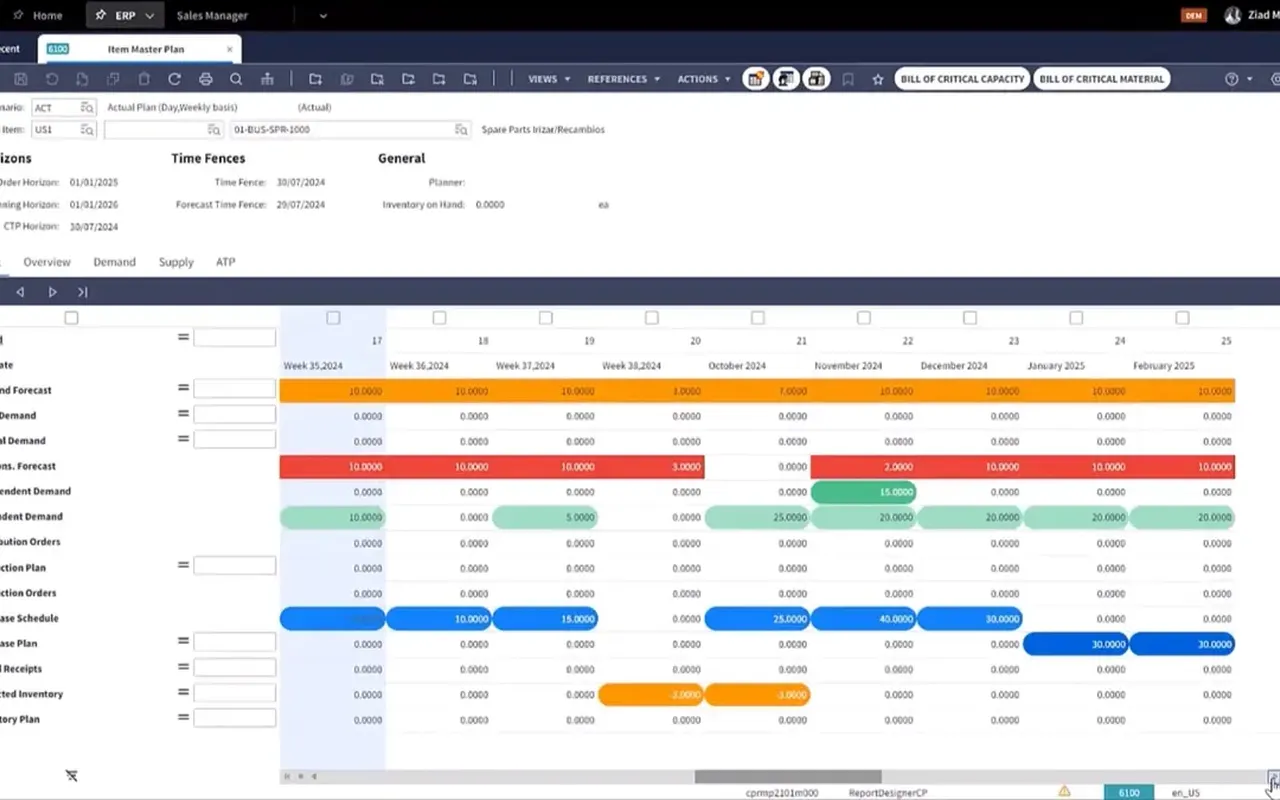1280x800 pixels.
Task: Switch to the ATP tab
Action: pos(226,262)
